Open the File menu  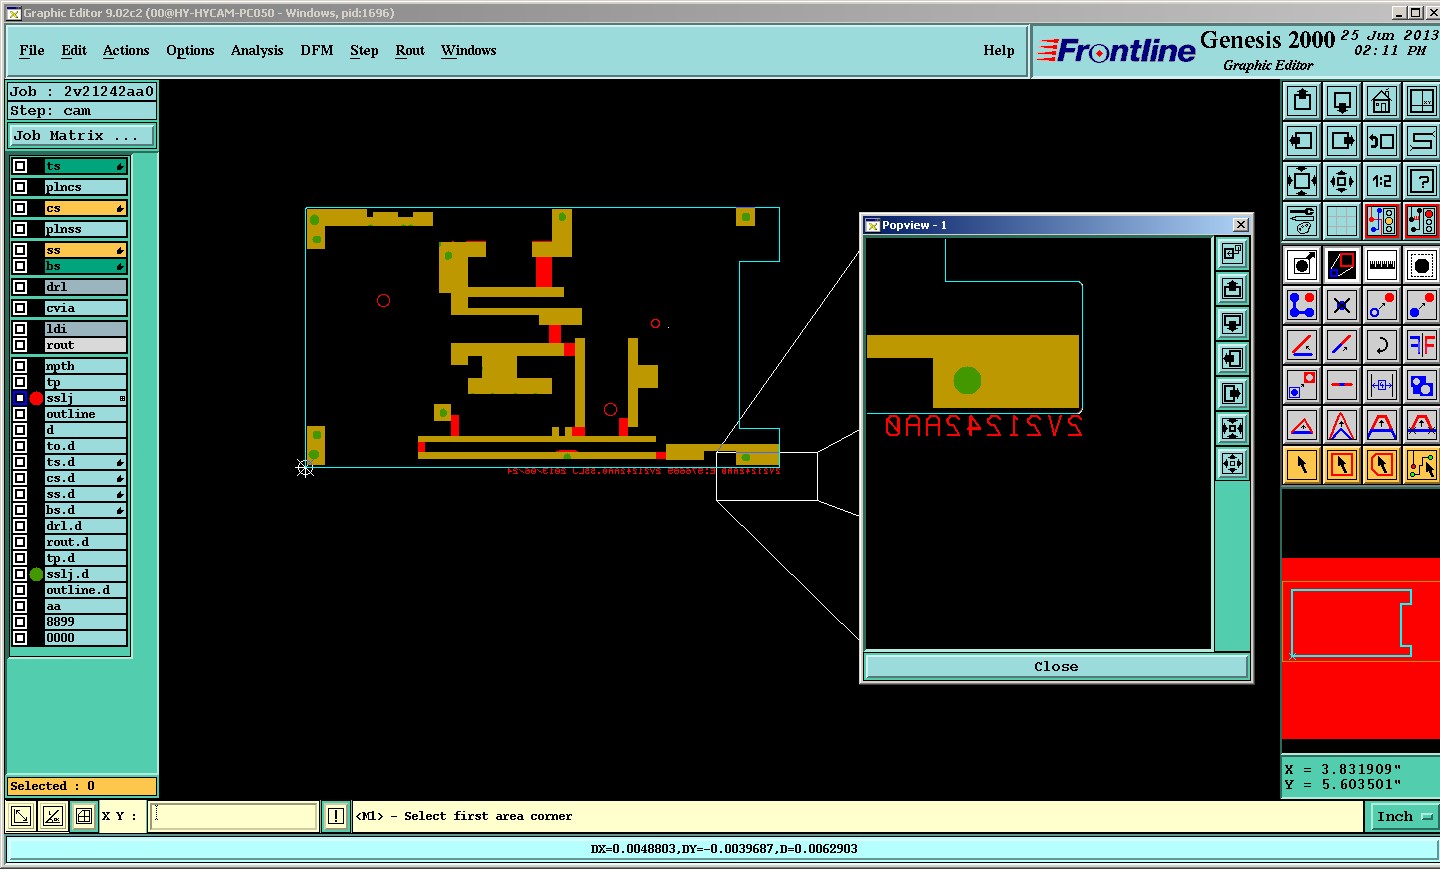[32, 50]
